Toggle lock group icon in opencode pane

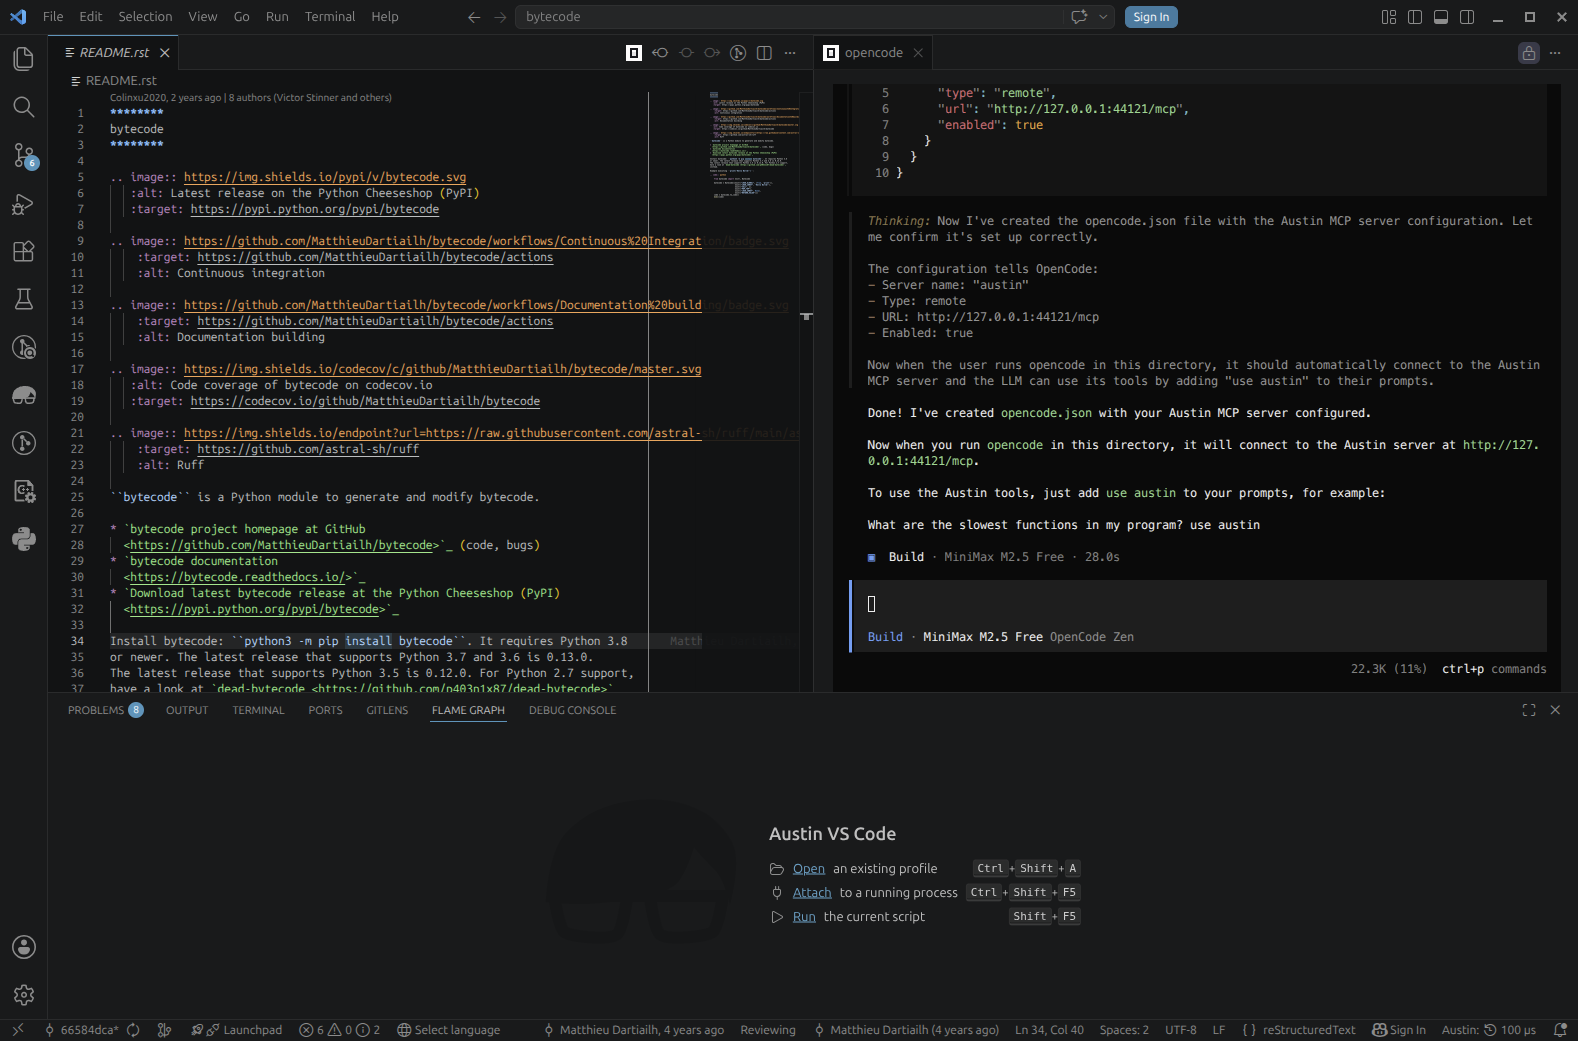(1529, 53)
